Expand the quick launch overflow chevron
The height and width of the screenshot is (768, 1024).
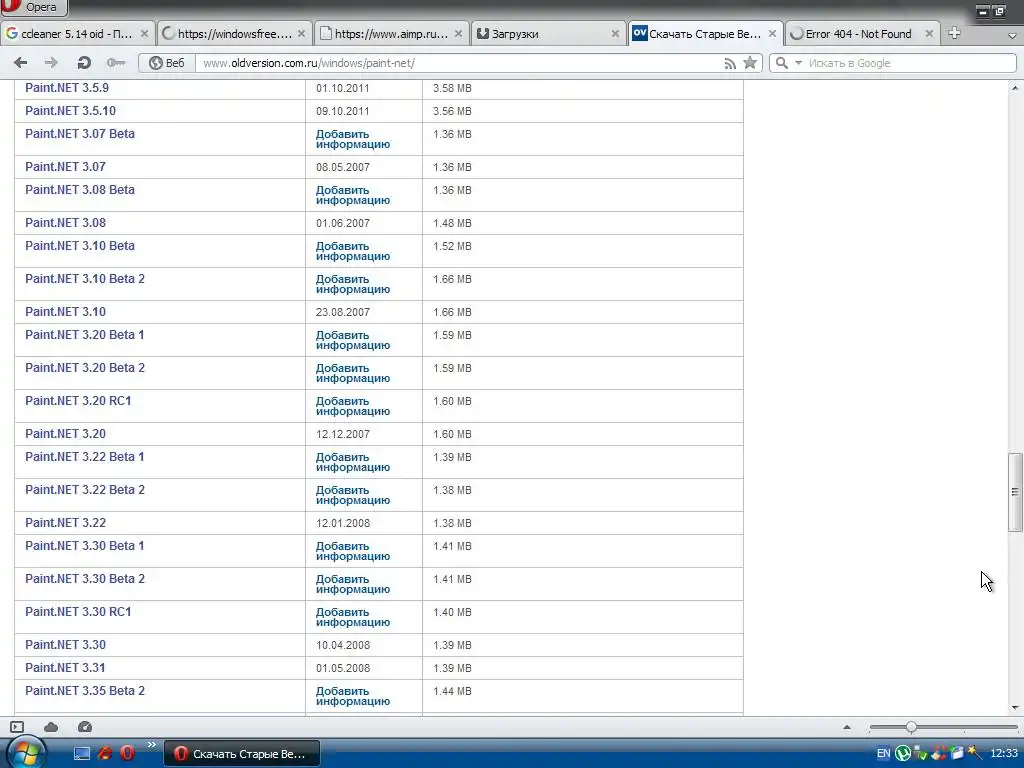(152, 744)
